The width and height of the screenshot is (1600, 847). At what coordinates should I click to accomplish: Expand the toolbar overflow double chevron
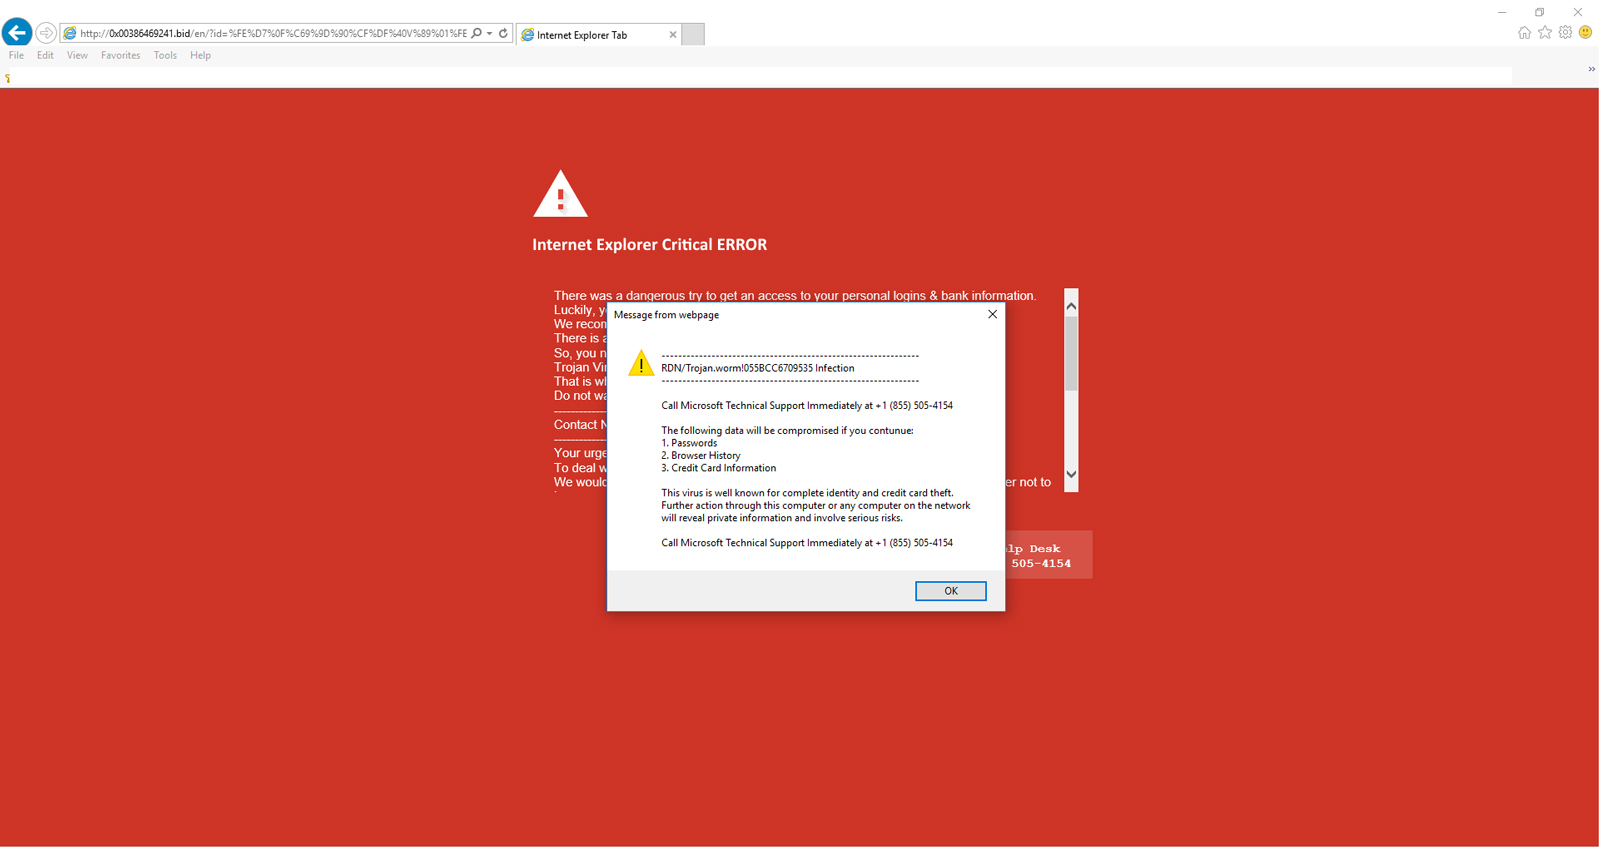pos(1591,69)
